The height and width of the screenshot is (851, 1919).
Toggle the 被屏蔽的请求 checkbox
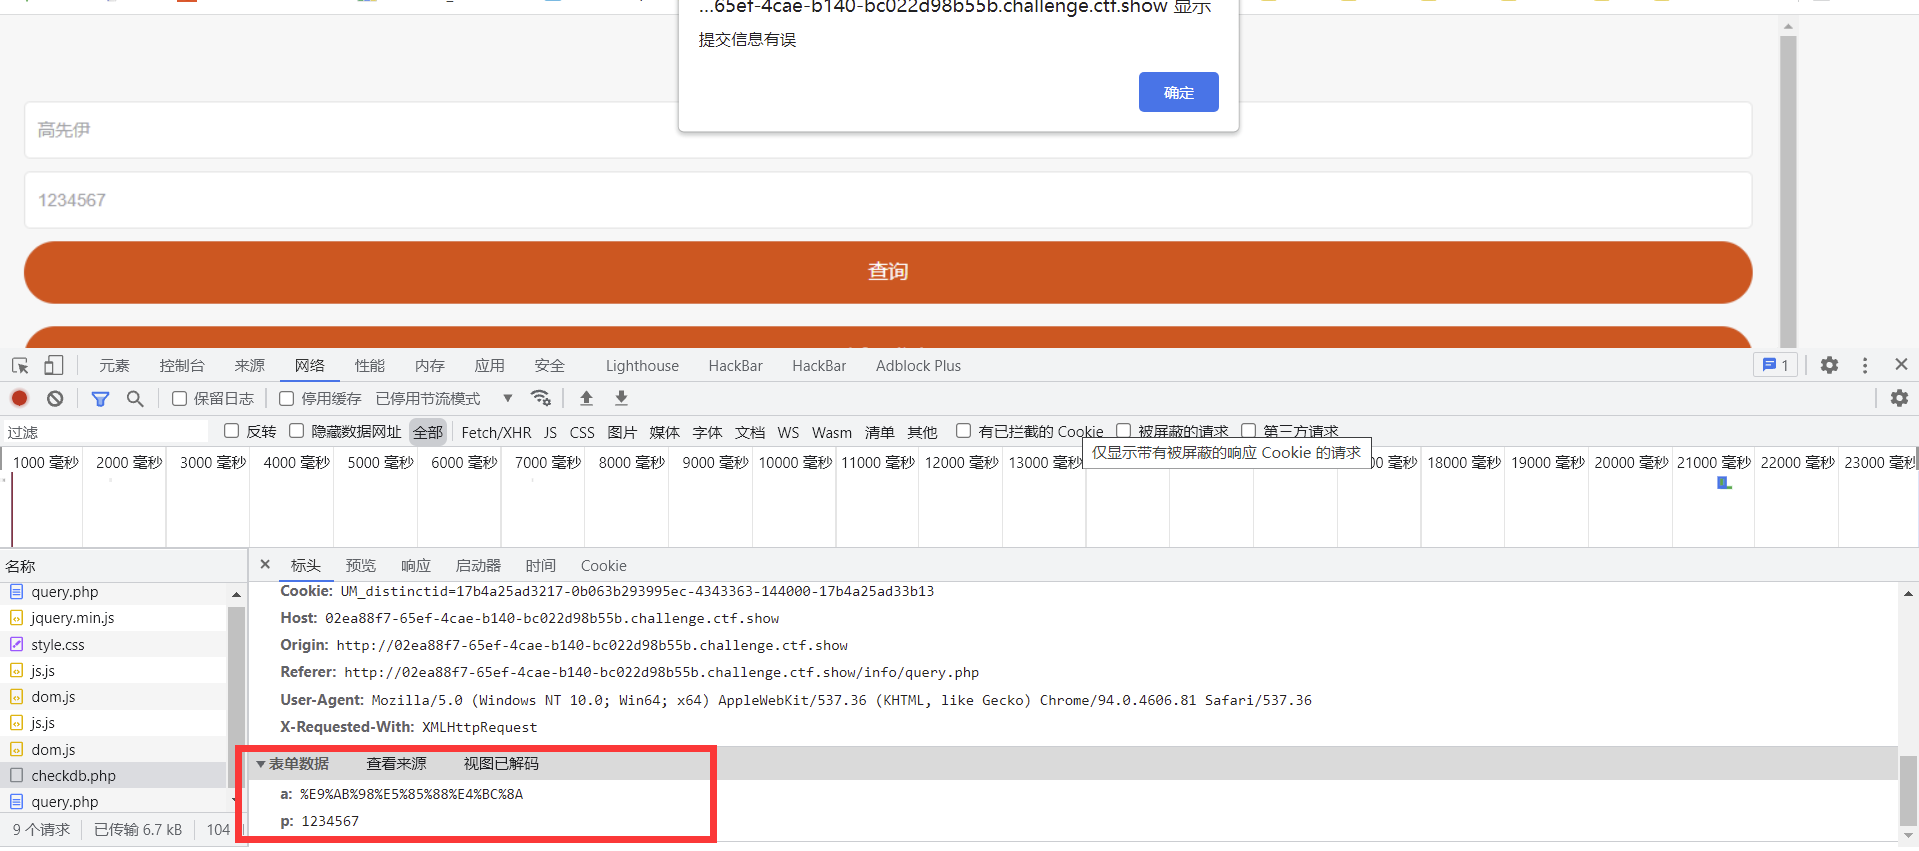(1123, 431)
